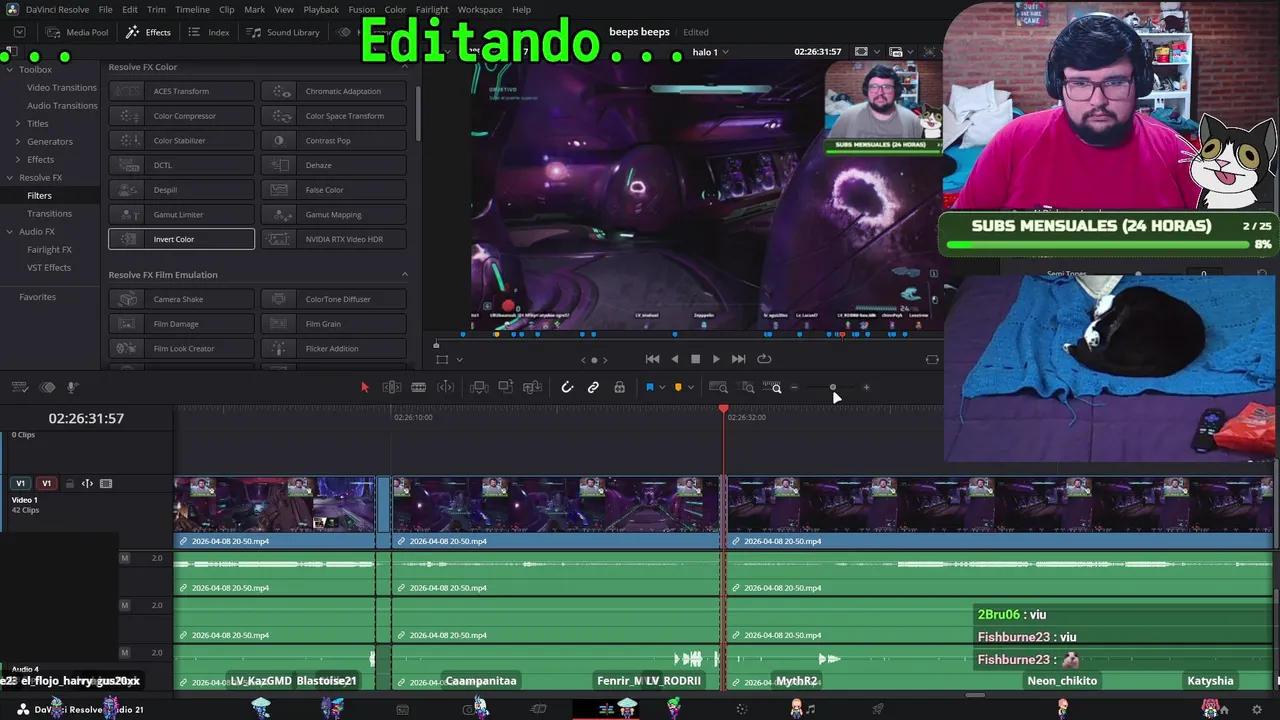Choose the Blade Edit Mode tool
Screen dimensions: 1280x720
pyautogui.click(x=419, y=387)
